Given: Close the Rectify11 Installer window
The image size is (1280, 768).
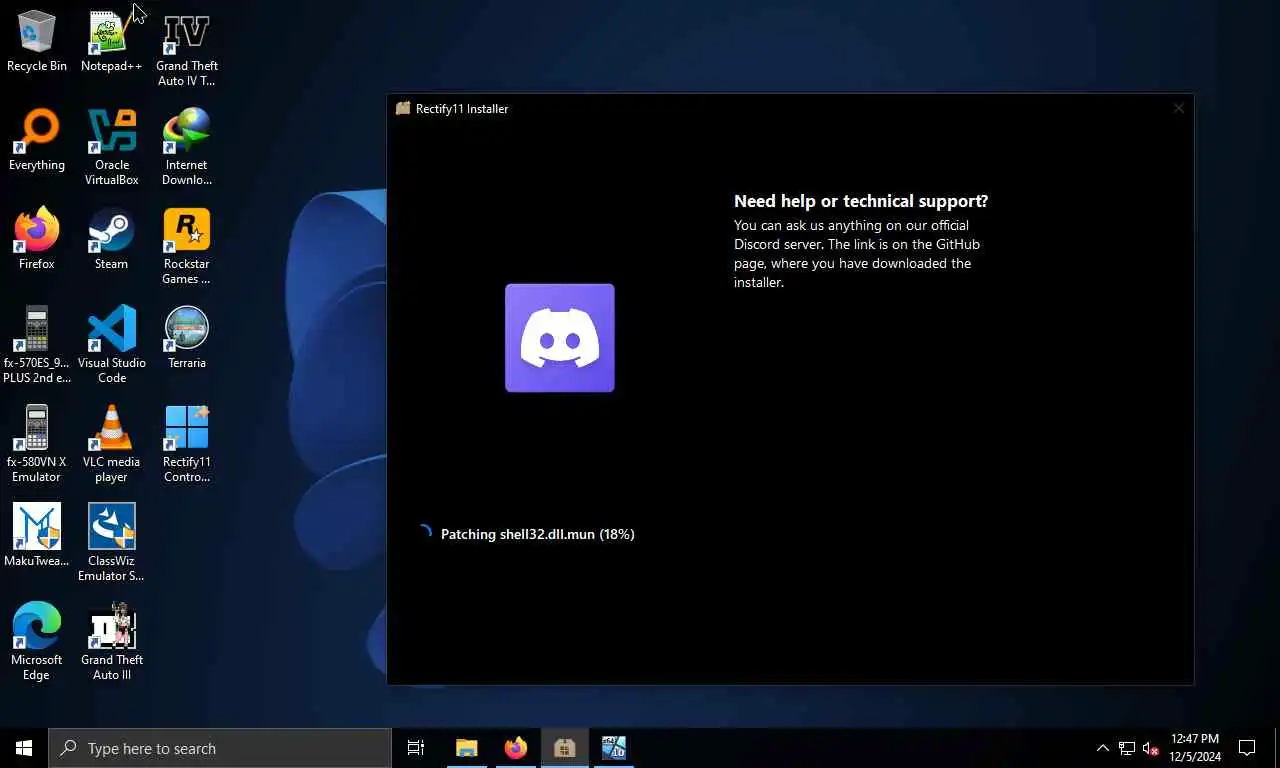Looking at the screenshot, I should click(x=1179, y=108).
